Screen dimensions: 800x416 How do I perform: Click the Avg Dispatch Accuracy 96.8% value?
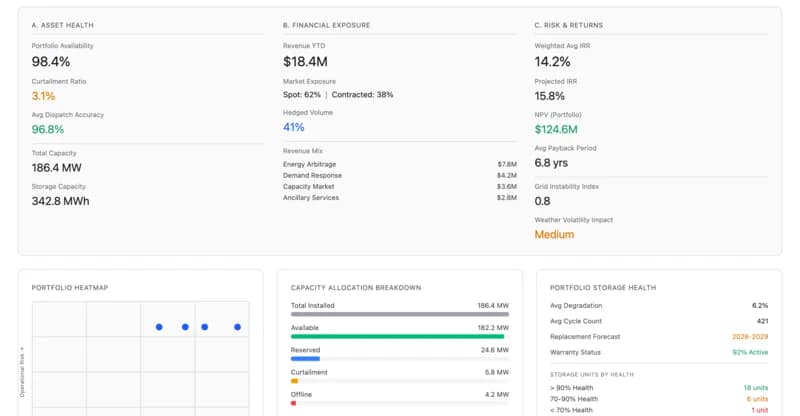tap(47, 129)
